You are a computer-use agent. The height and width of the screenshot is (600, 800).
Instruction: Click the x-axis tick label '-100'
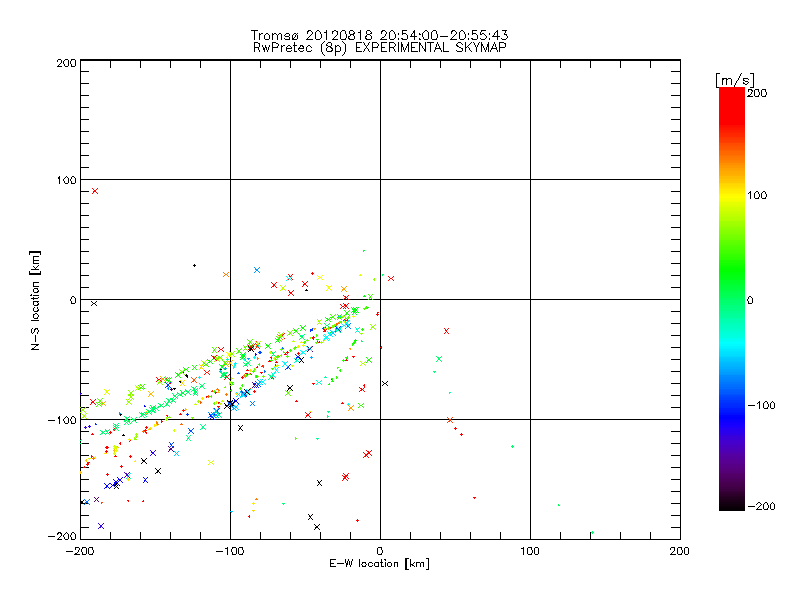pyautogui.click(x=230, y=551)
